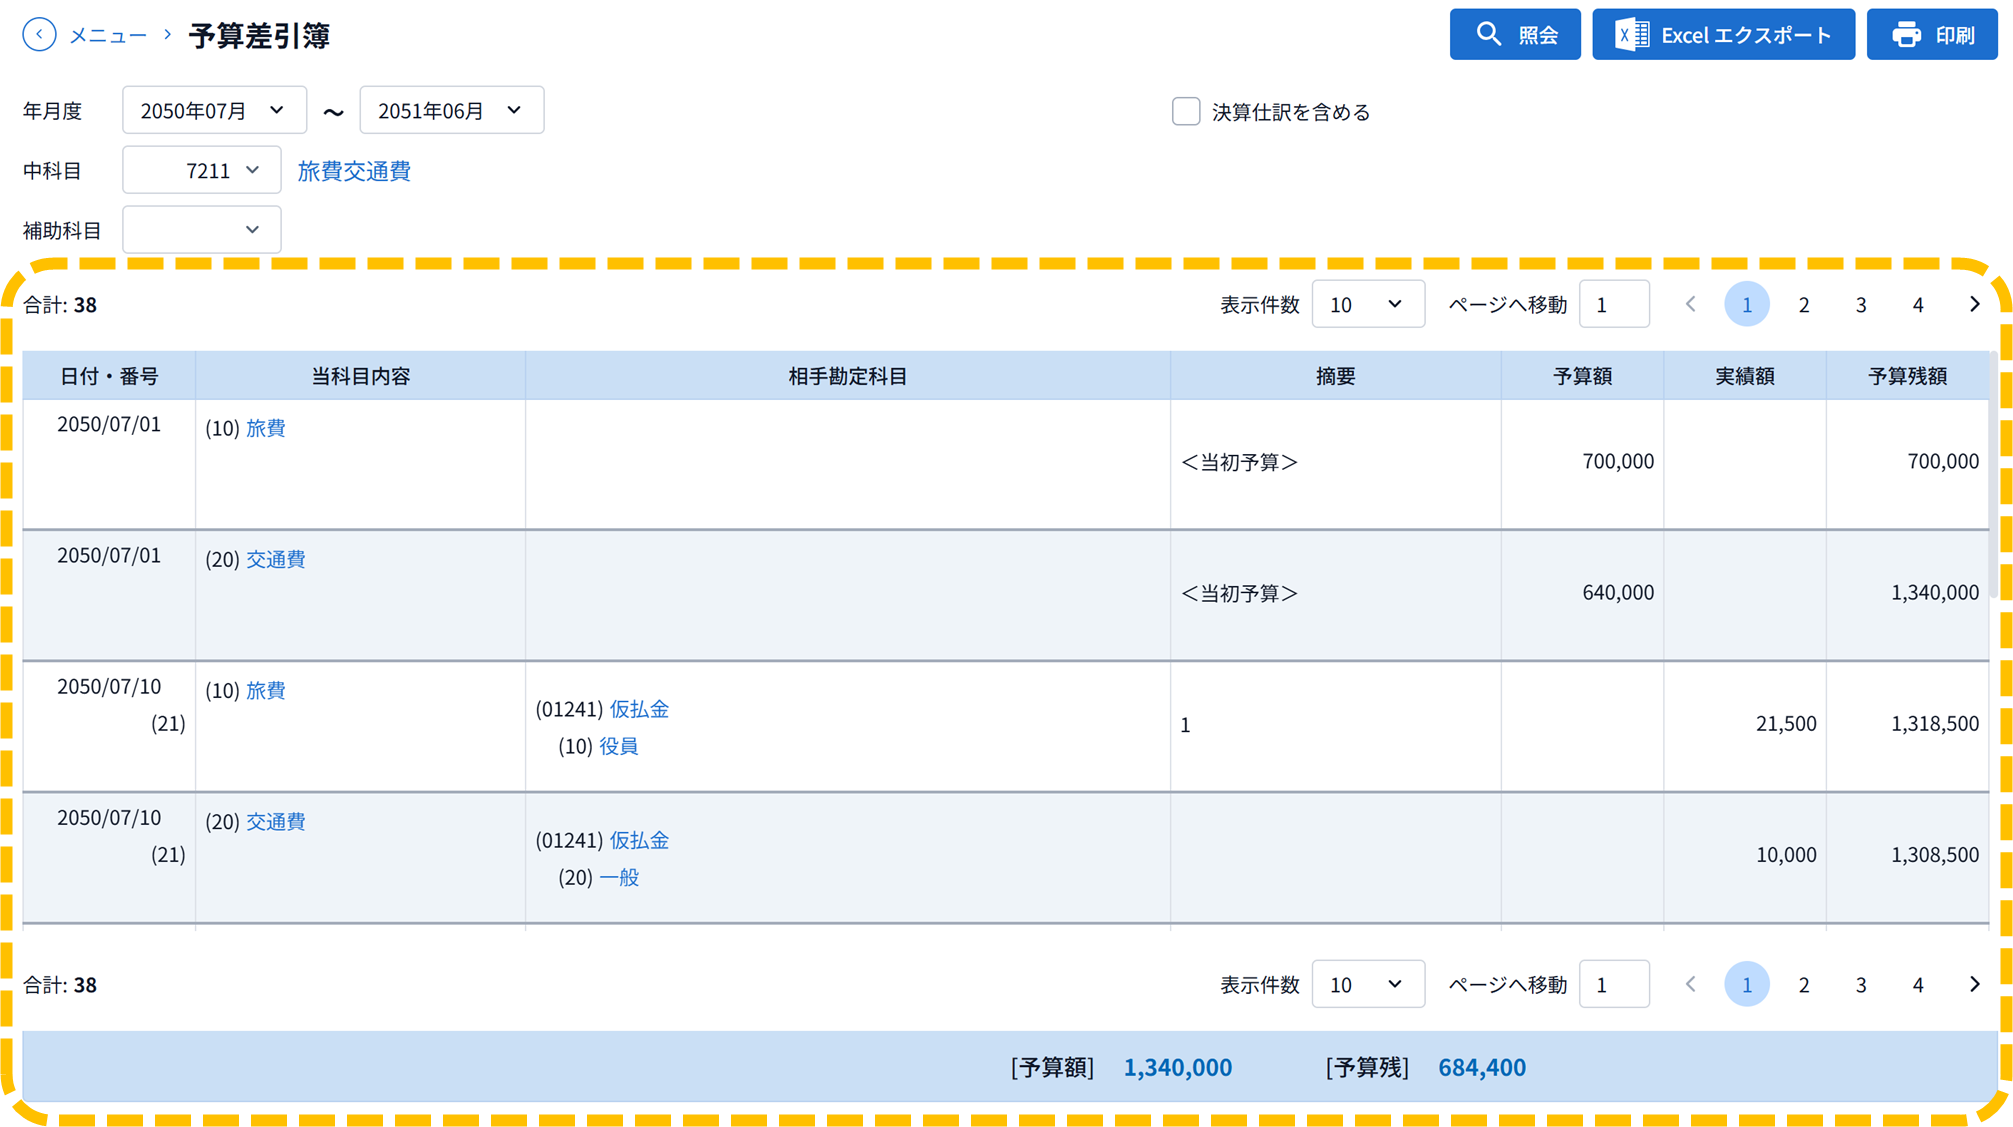Go to page 4 in top pagination
Screen dimensions: 2013x1127
click(x=1917, y=304)
